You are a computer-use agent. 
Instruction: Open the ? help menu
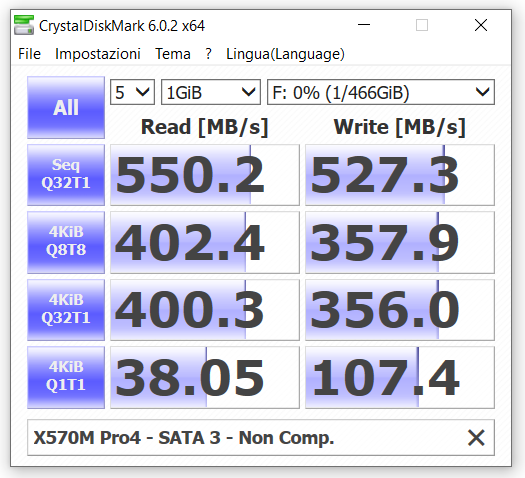point(208,54)
